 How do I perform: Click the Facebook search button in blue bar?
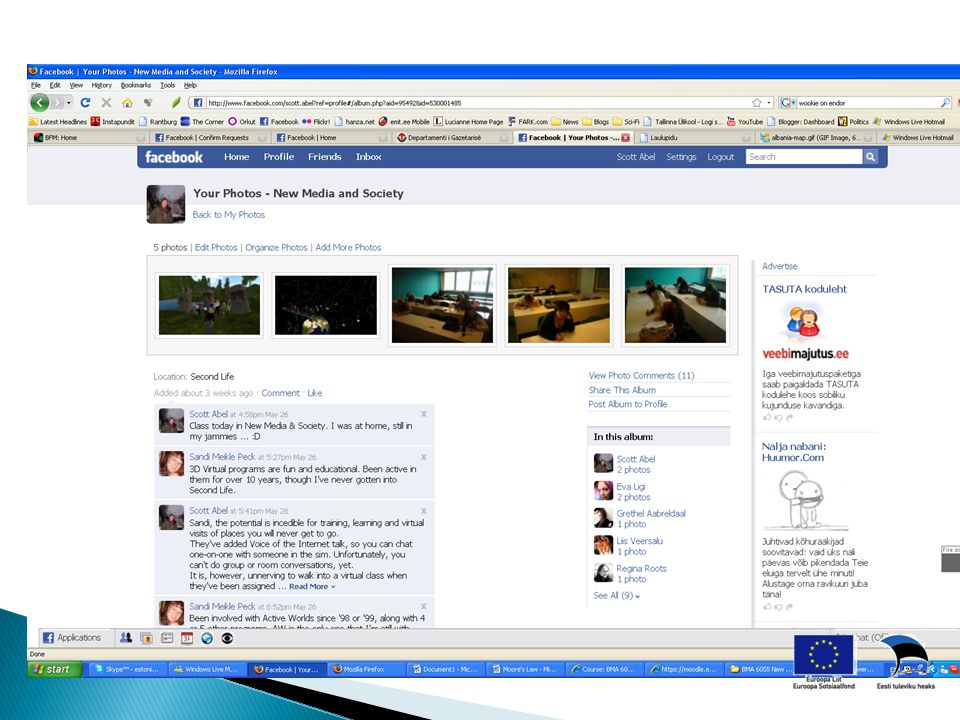(870, 157)
